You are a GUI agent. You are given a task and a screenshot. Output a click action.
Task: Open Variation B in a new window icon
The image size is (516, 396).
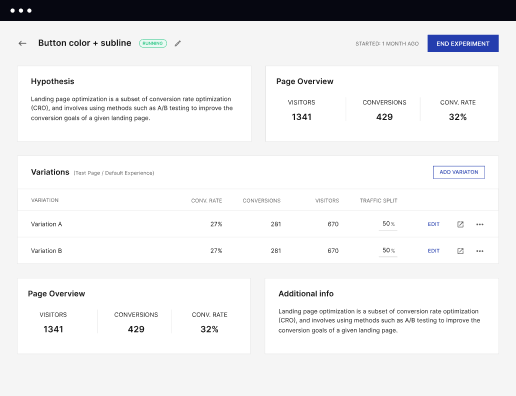[460, 251]
